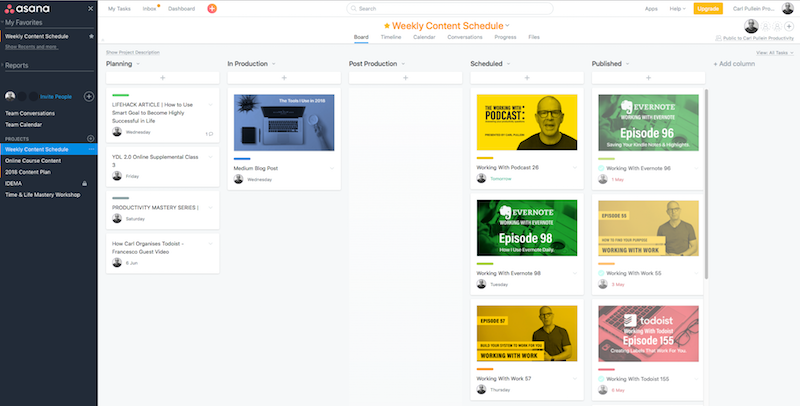Expand options chevron on Medium Blog Post card
Image resolution: width=800 pixels, height=406 pixels.
click(332, 168)
